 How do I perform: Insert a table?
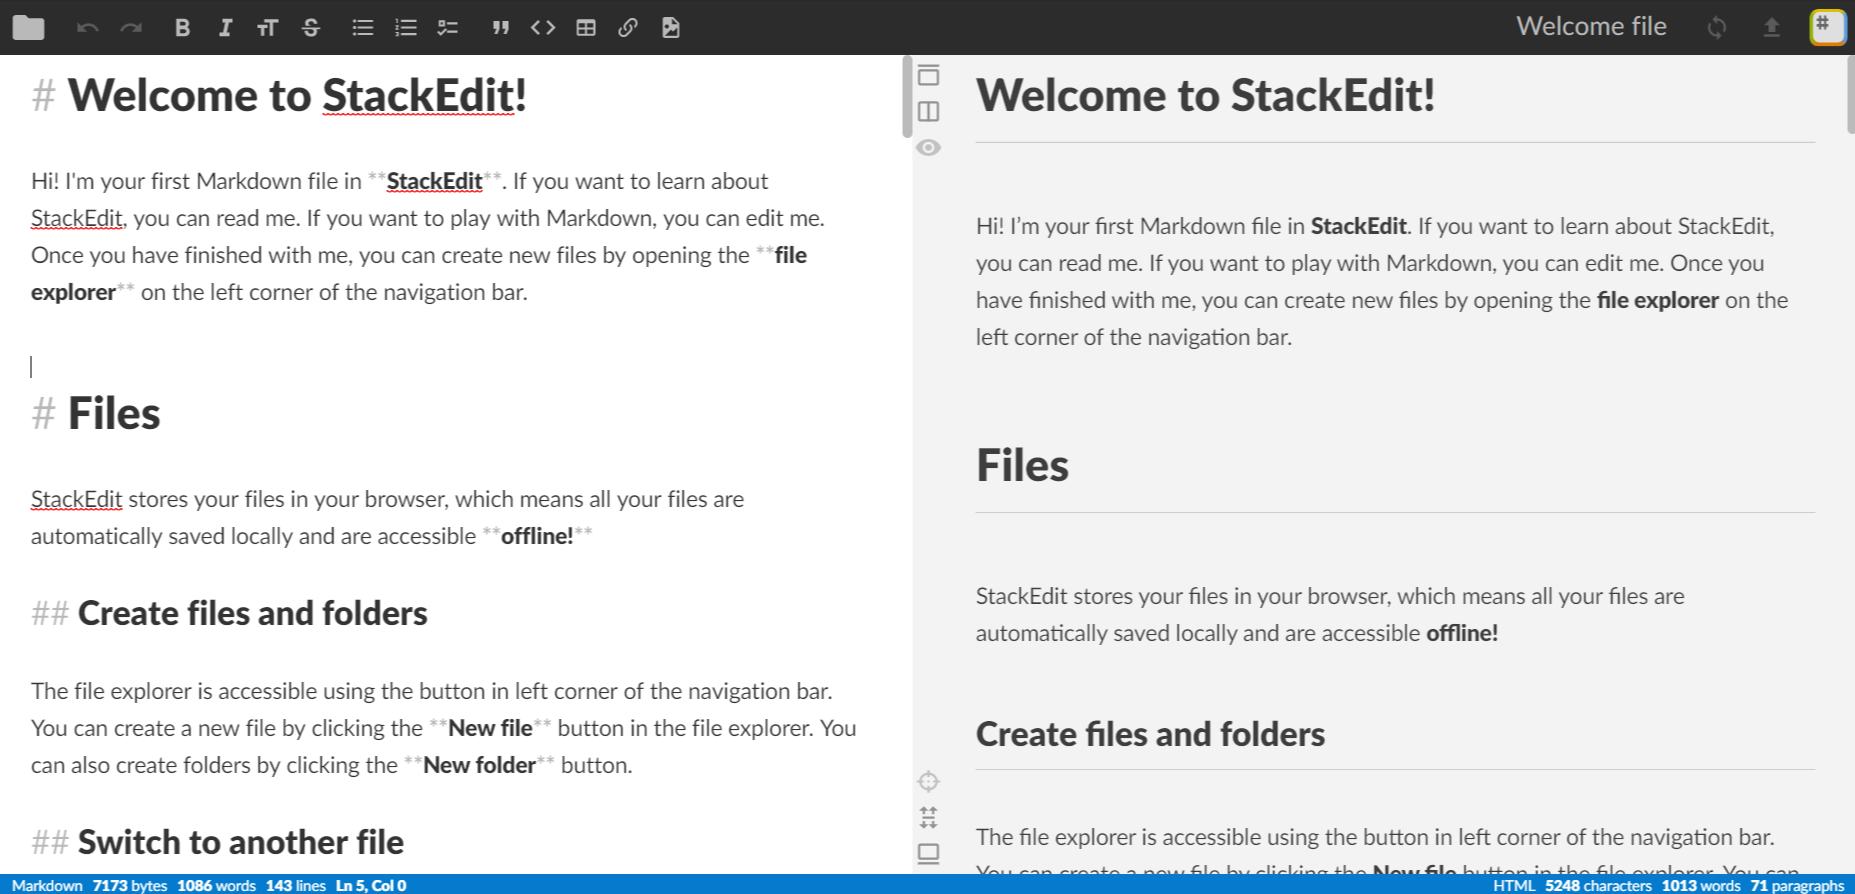(x=586, y=27)
